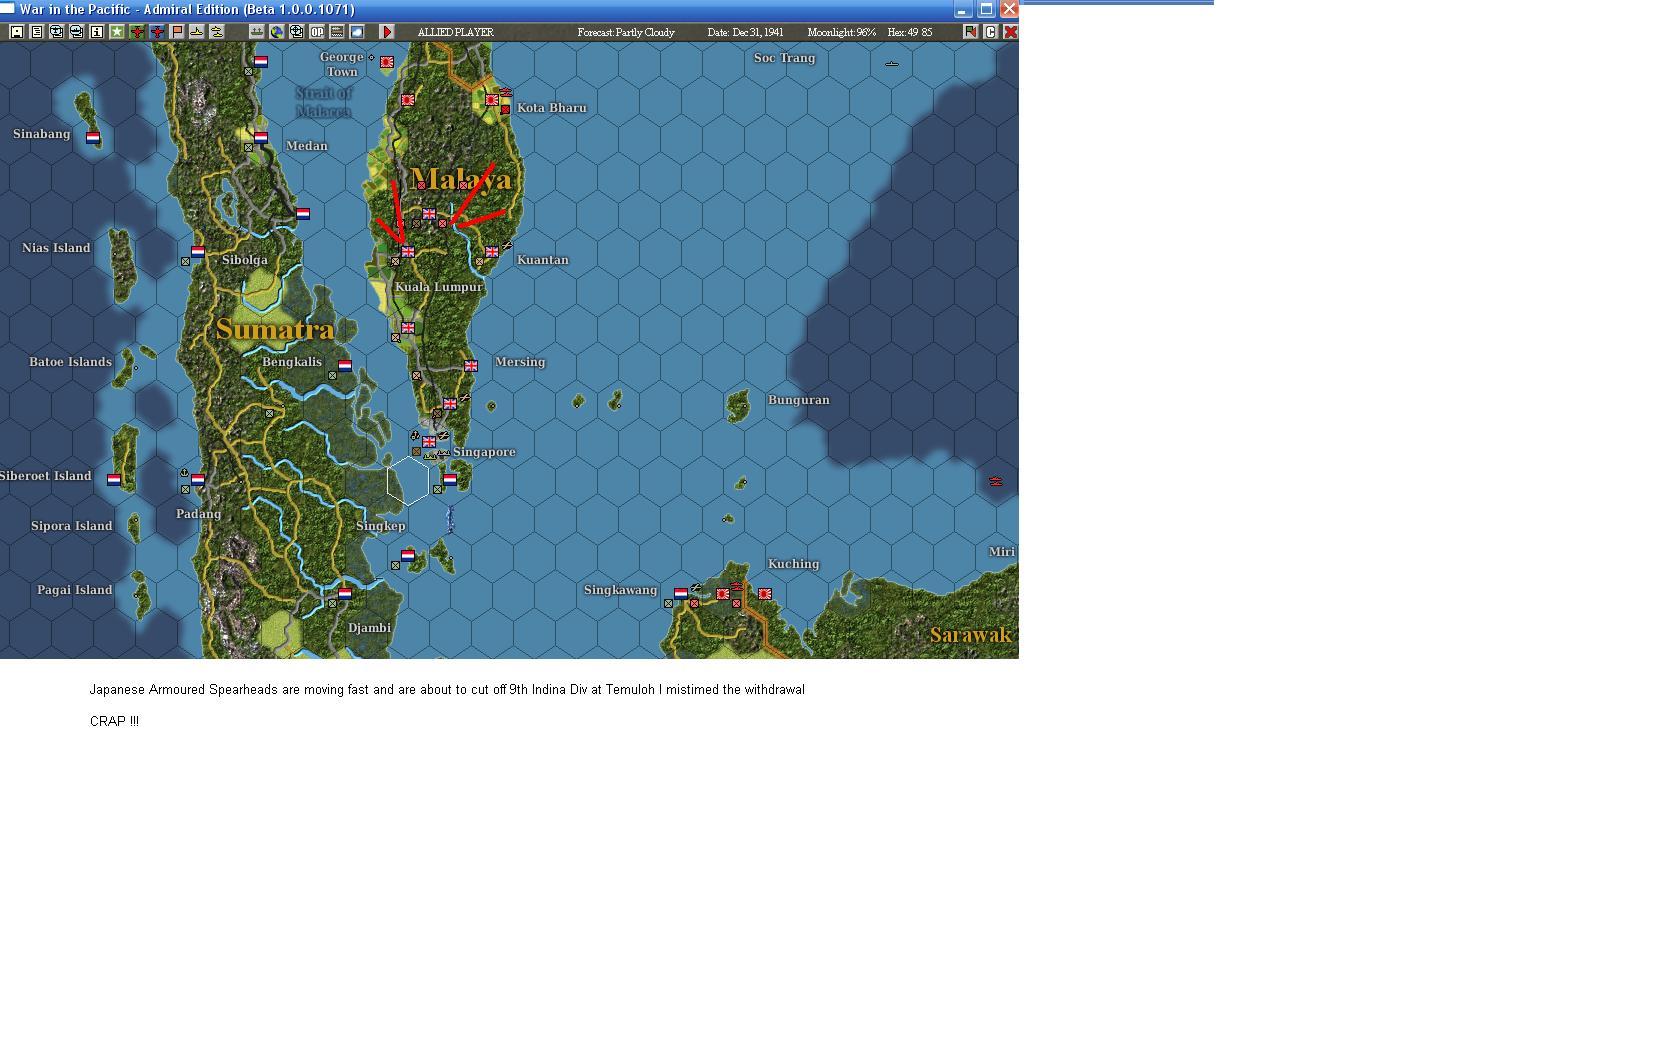Open the weather cloud toolbar icon
Screen dimensions: 1680x1050
pos(357,32)
